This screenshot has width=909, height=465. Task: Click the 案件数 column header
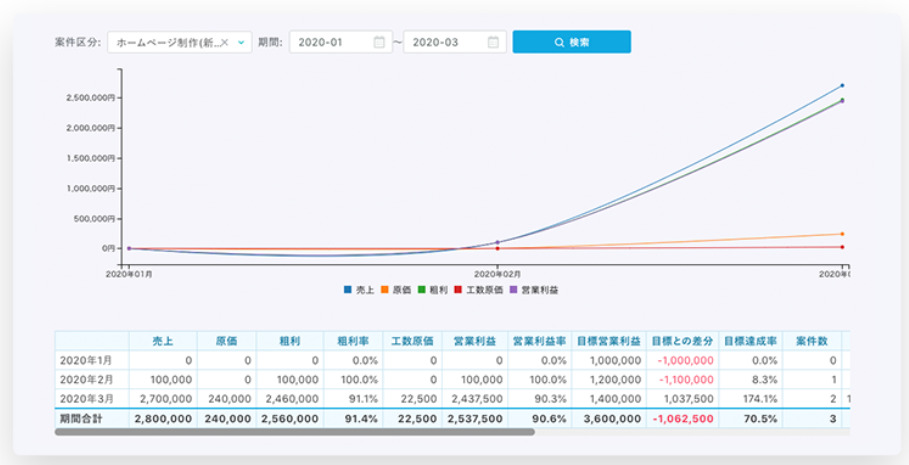point(813,341)
